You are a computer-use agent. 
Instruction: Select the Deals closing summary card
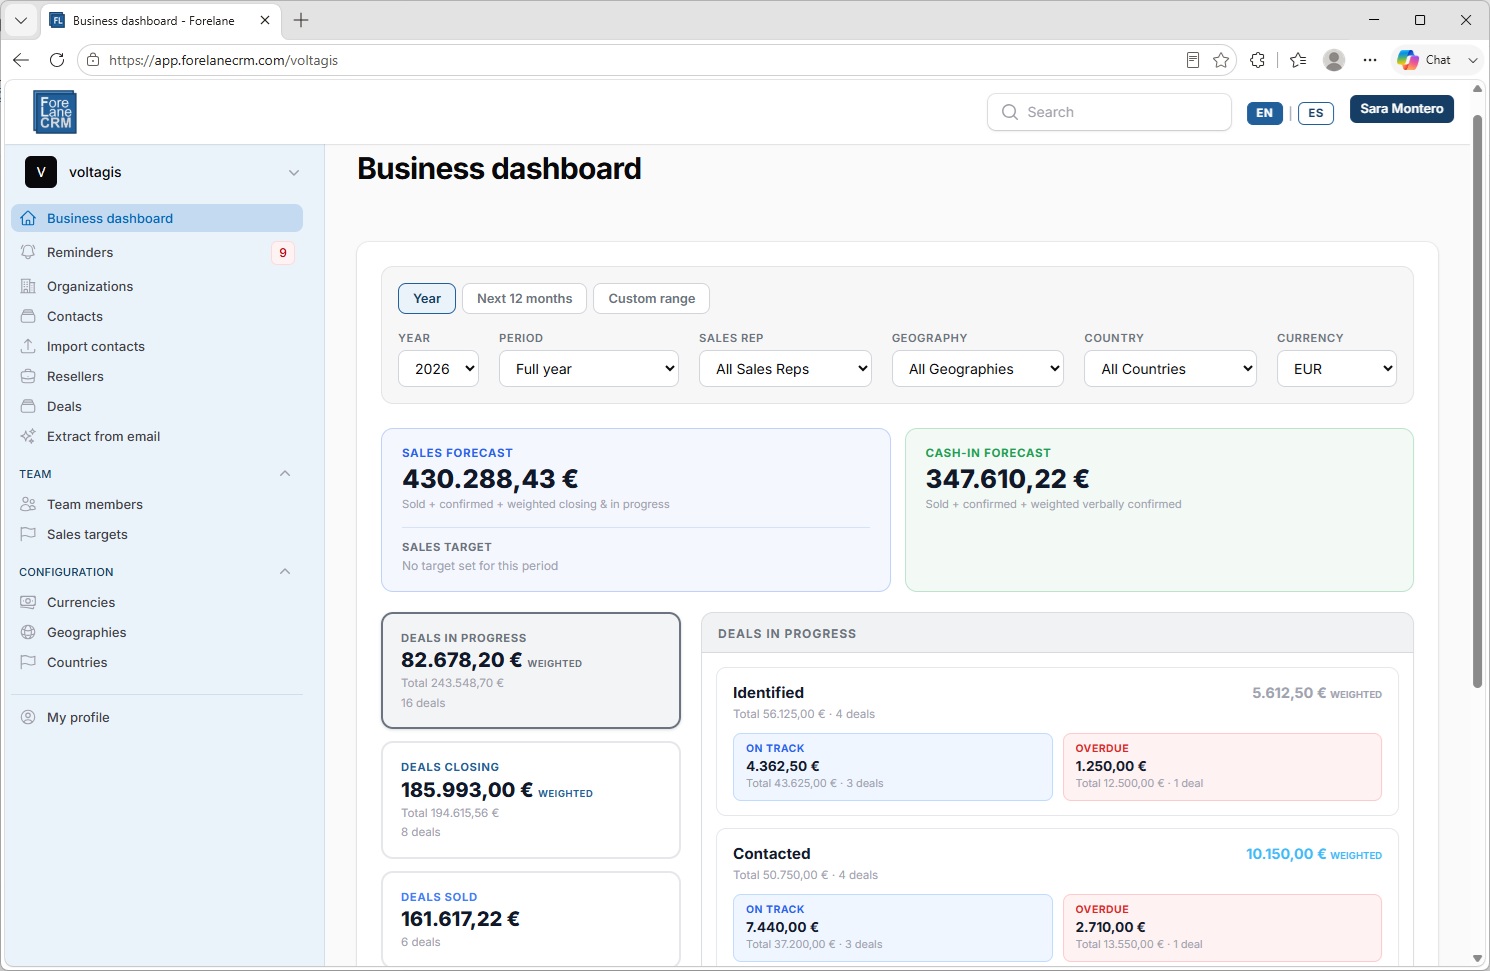click(531, 800)
